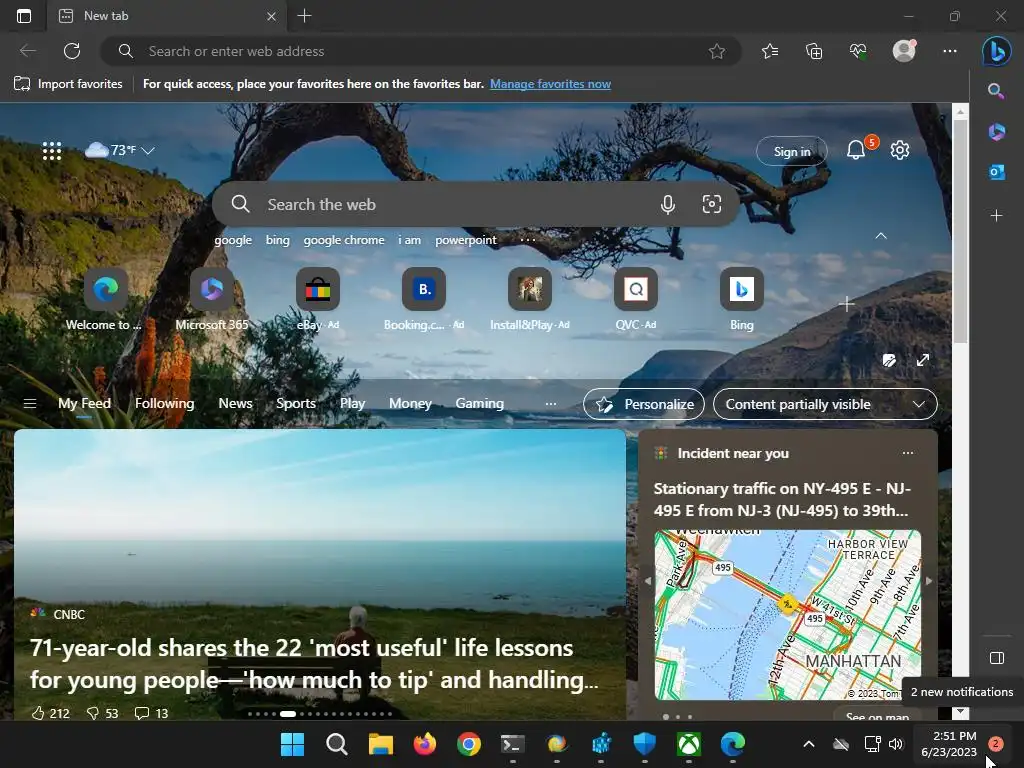Open Outlook from the Edge sidebar
Screen dimensions: 1024x768
click(997, 172)
